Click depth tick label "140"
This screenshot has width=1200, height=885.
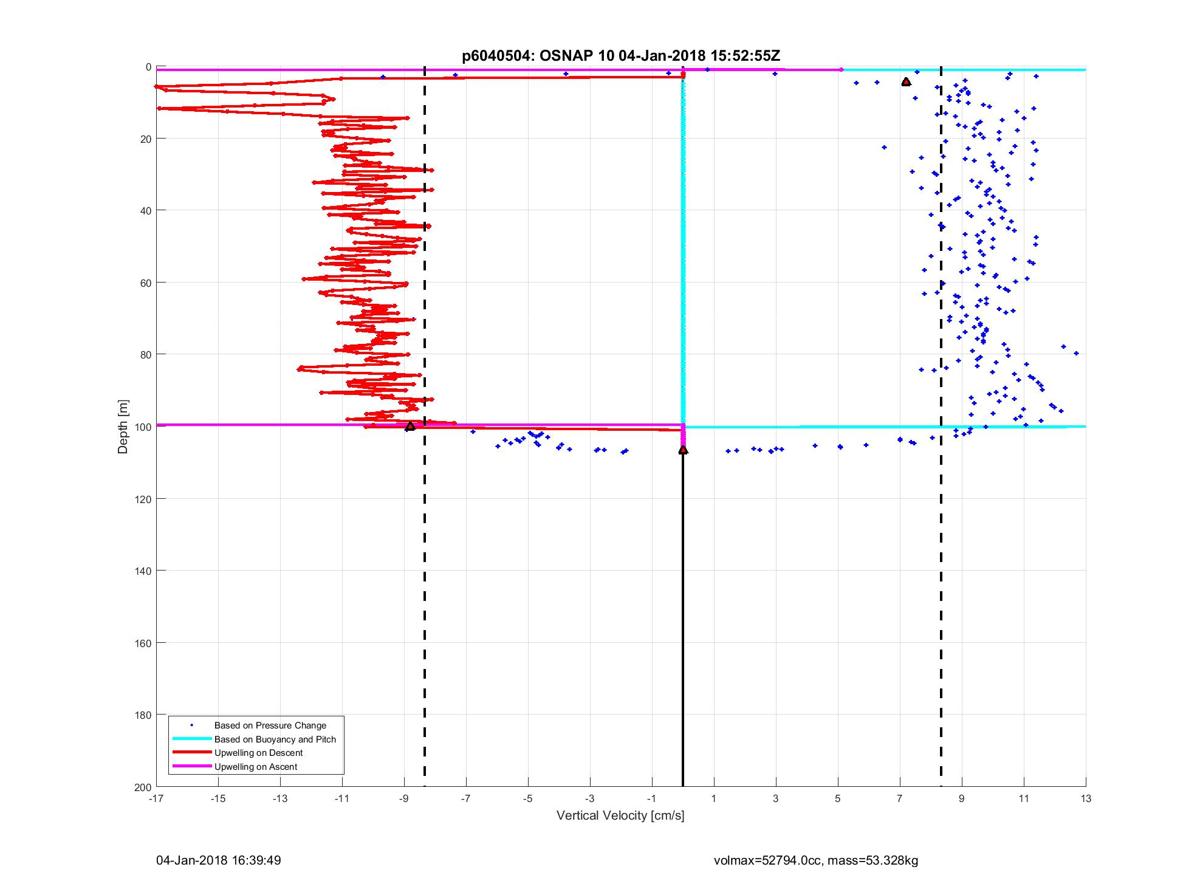point(142,571)
